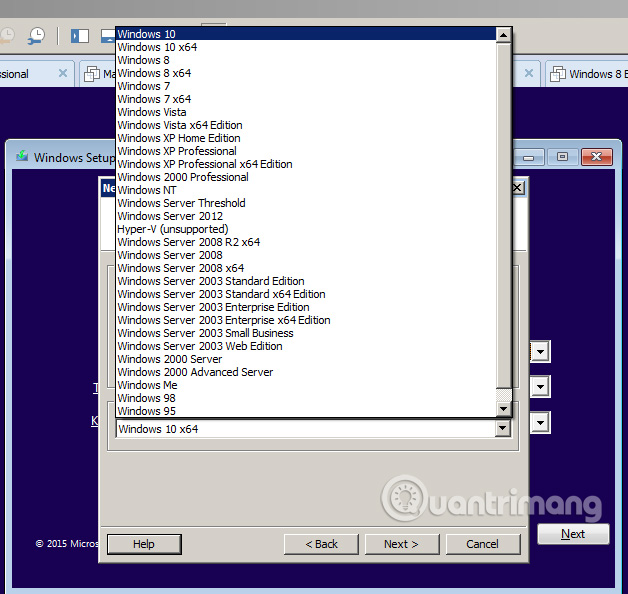Collapse the Windows 10 x64 version combo box
628x594 pixels.
503,429
